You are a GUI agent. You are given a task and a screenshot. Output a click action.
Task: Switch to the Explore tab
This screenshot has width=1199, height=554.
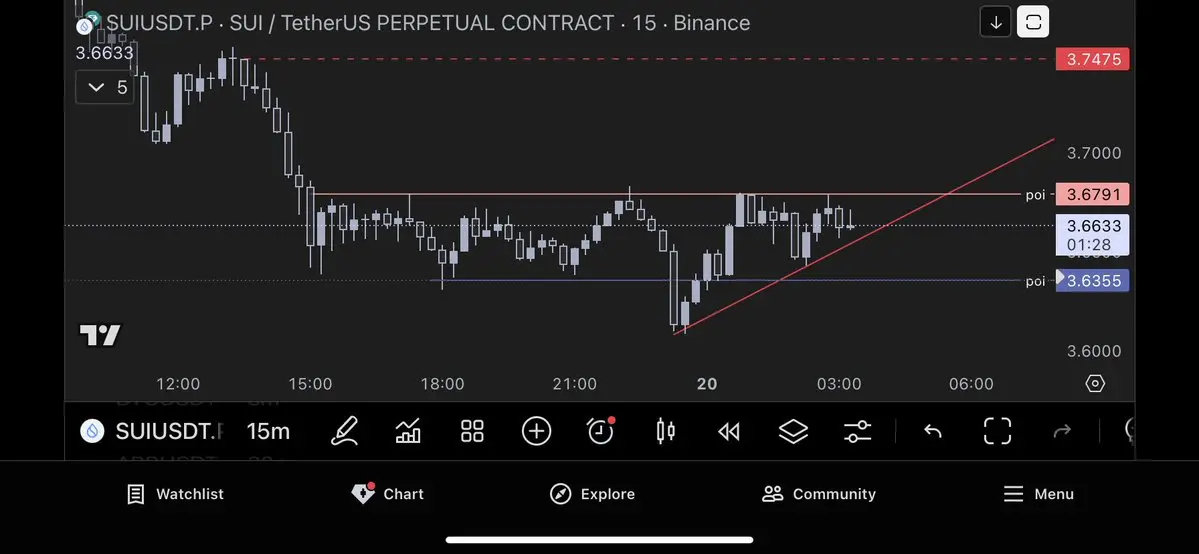(593, 494)
